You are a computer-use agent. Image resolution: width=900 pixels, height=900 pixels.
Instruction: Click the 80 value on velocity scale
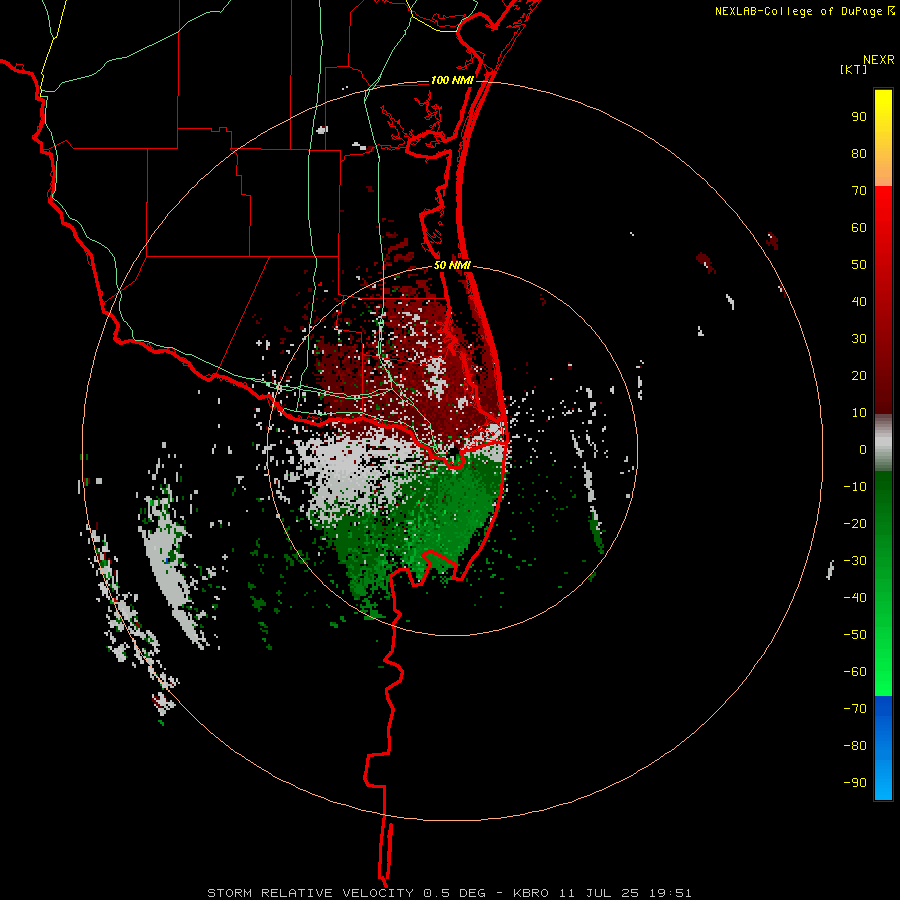click(859, 154)
